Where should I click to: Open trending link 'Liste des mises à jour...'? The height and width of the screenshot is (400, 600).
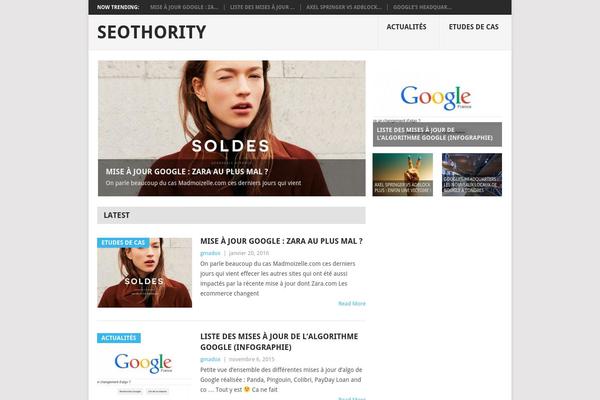click(x=262, y=7)
